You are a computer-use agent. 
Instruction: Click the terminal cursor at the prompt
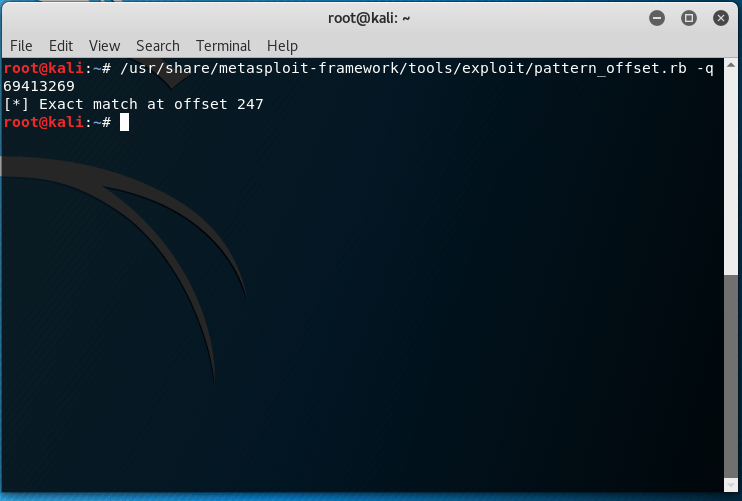point(124,122)
